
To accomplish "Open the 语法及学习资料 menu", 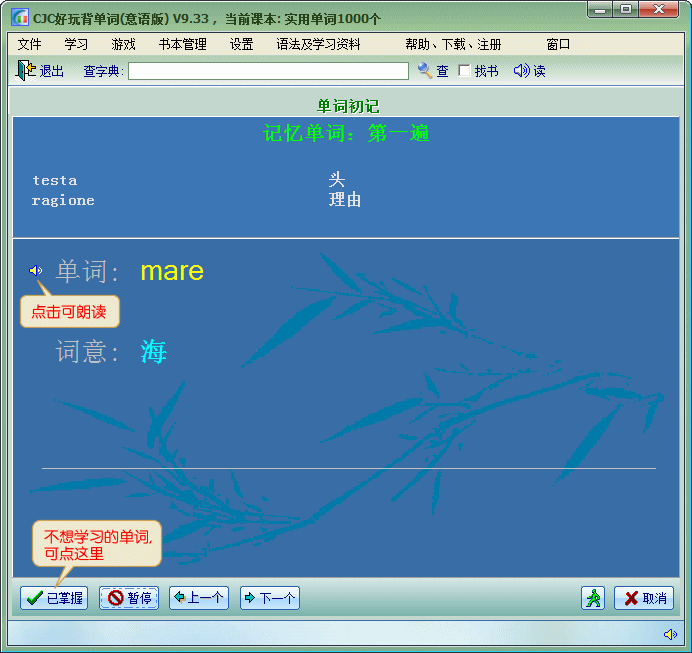I will click(x=318, y=45).
